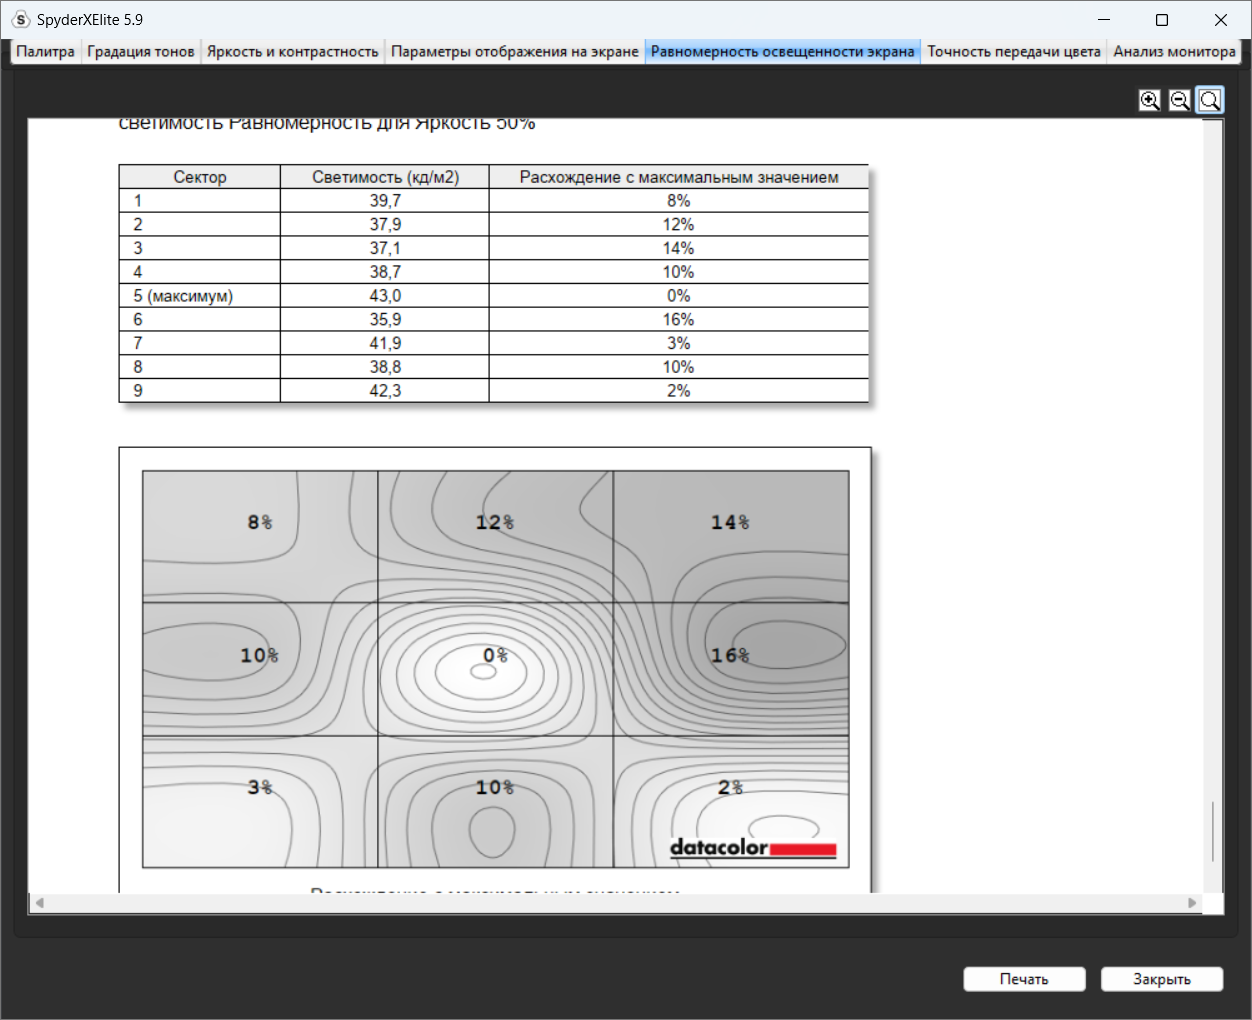This screenshot has width=1252, height=1020.
Task: Switch to Точность передачи цвета tab
Action: click(1014, 52)
